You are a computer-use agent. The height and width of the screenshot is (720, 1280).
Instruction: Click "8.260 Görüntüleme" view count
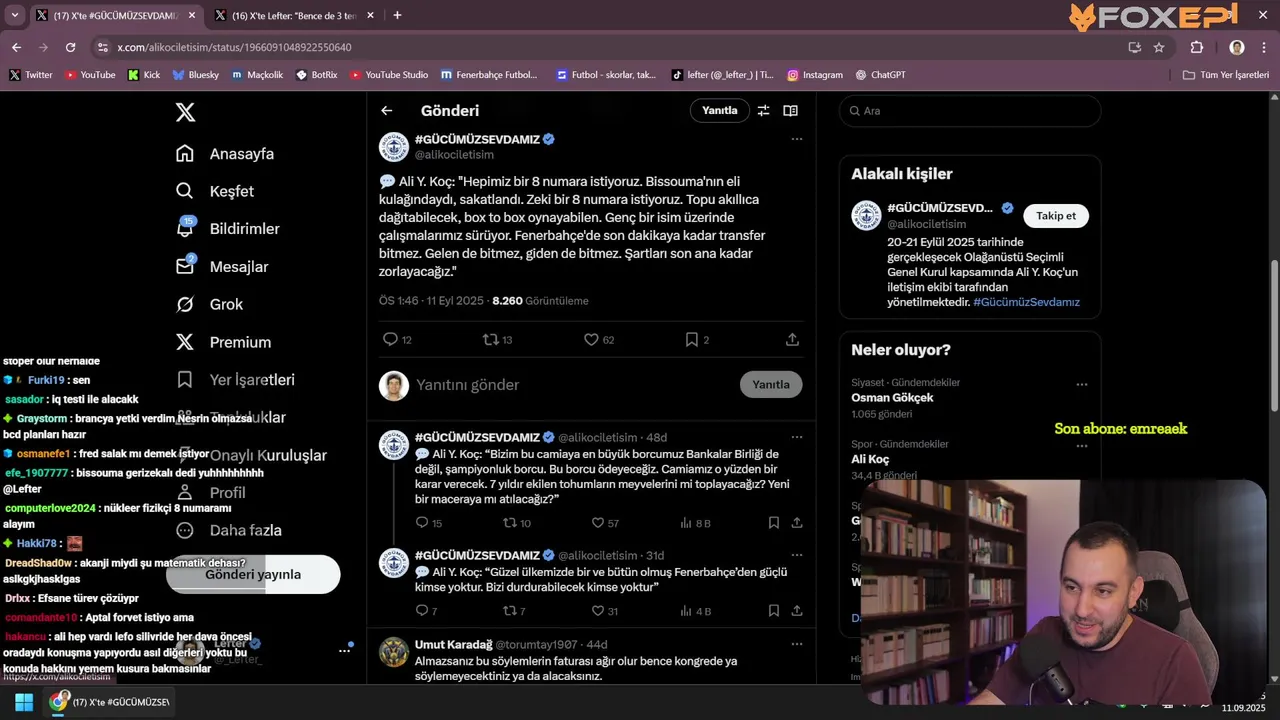(x=541, y=301)
